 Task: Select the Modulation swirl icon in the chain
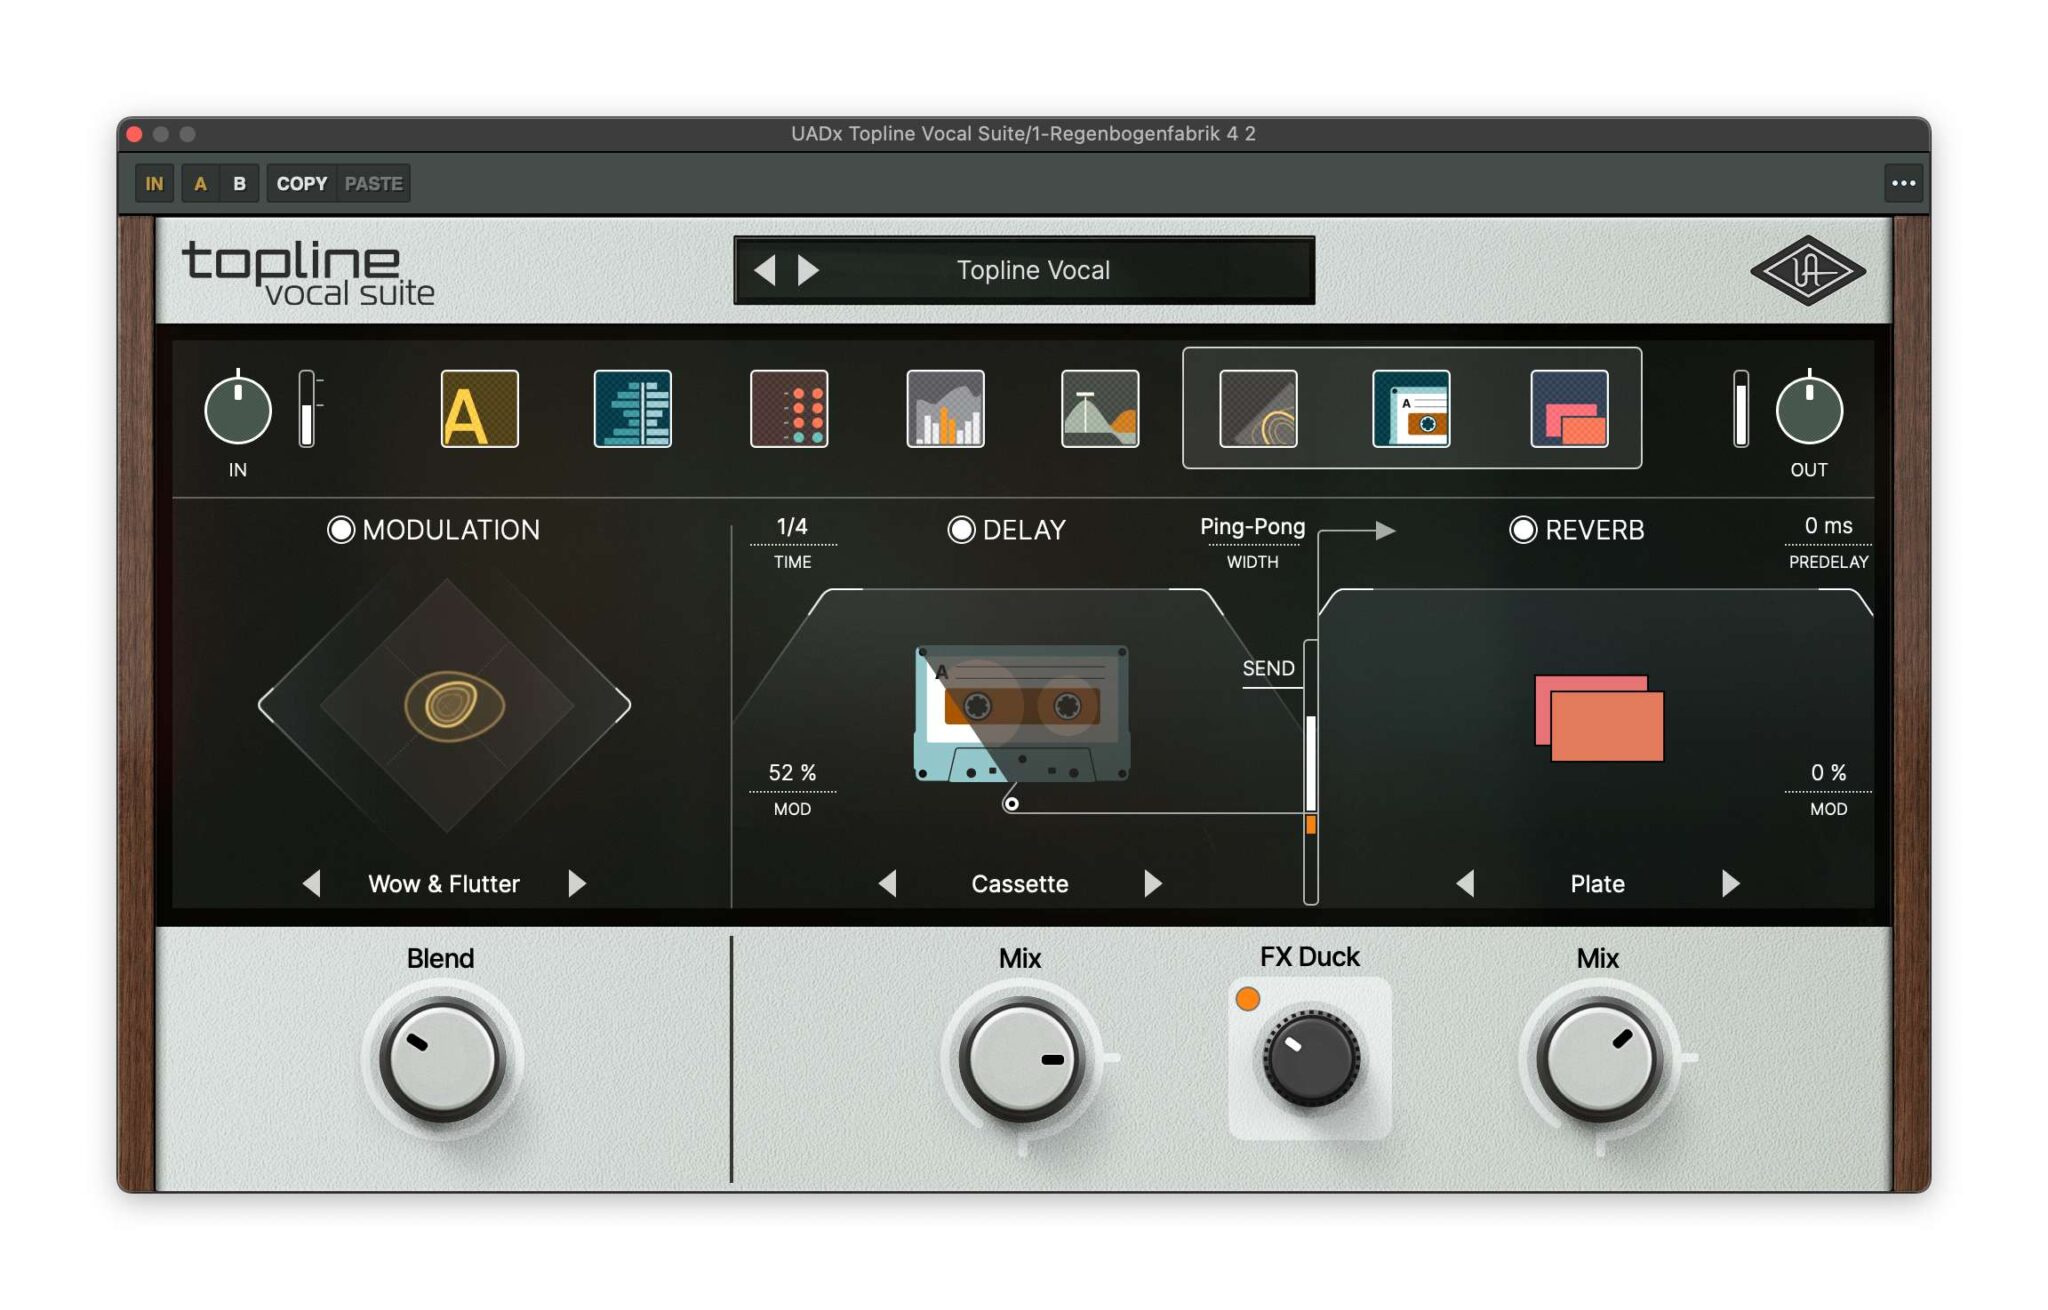pyautogui.click(x=1256, y=410)
